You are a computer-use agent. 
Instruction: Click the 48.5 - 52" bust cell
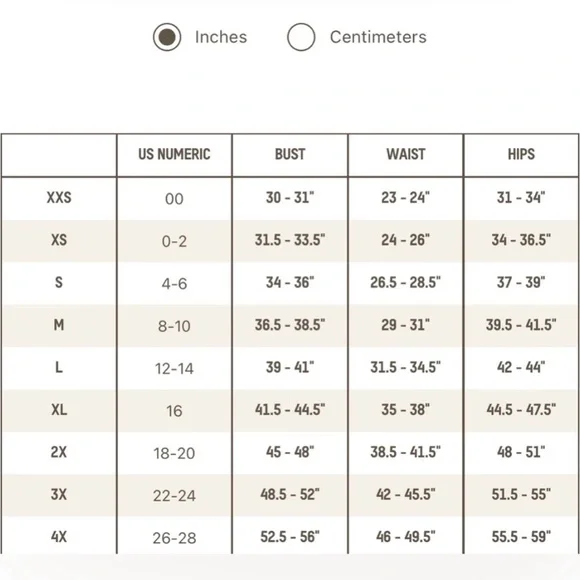click(290, 494)
